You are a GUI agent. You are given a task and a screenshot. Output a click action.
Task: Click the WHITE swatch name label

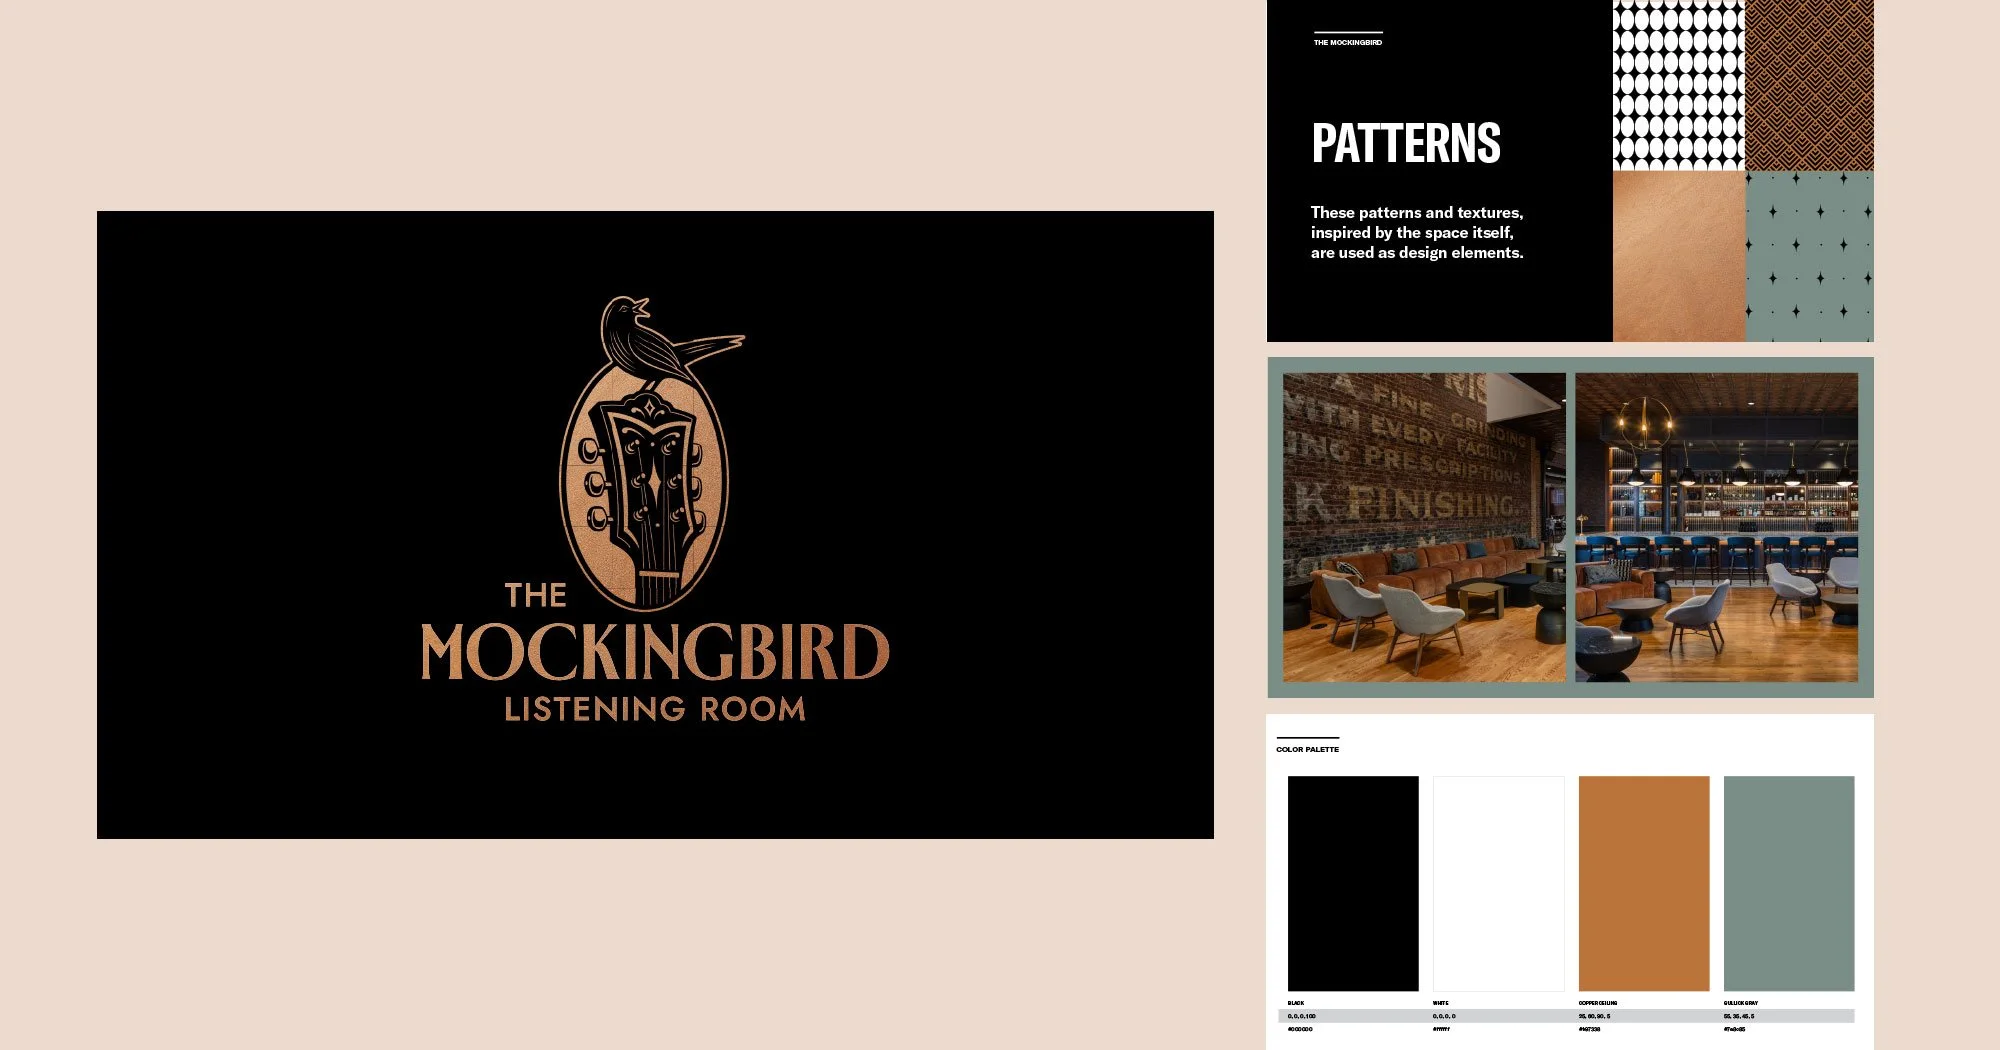[x=1441, y=1003]
